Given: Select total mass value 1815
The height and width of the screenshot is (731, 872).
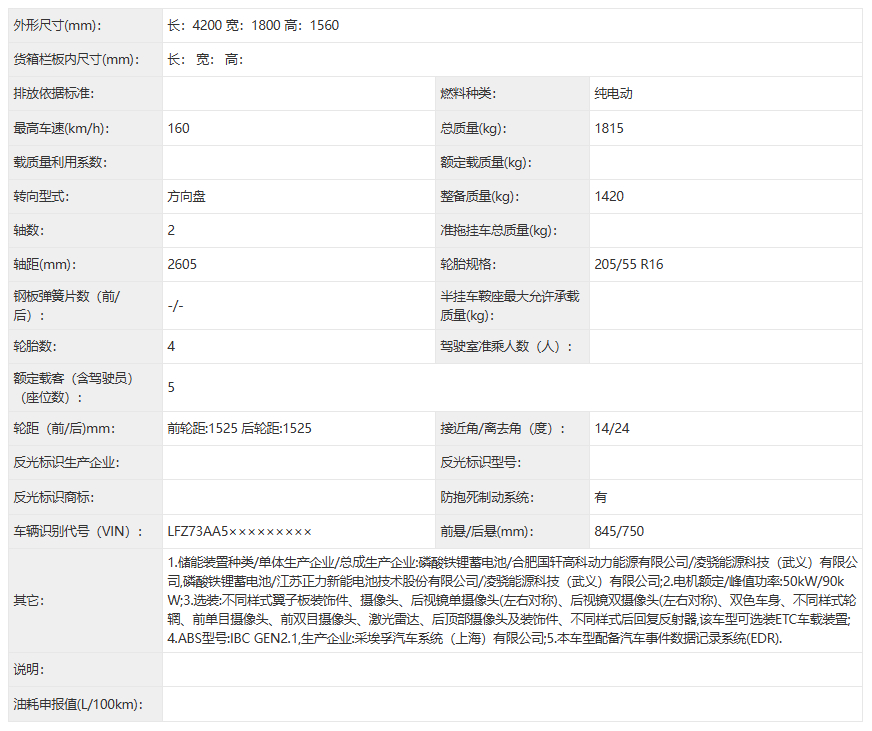Looking at the screenshot, I should [609, 128].
